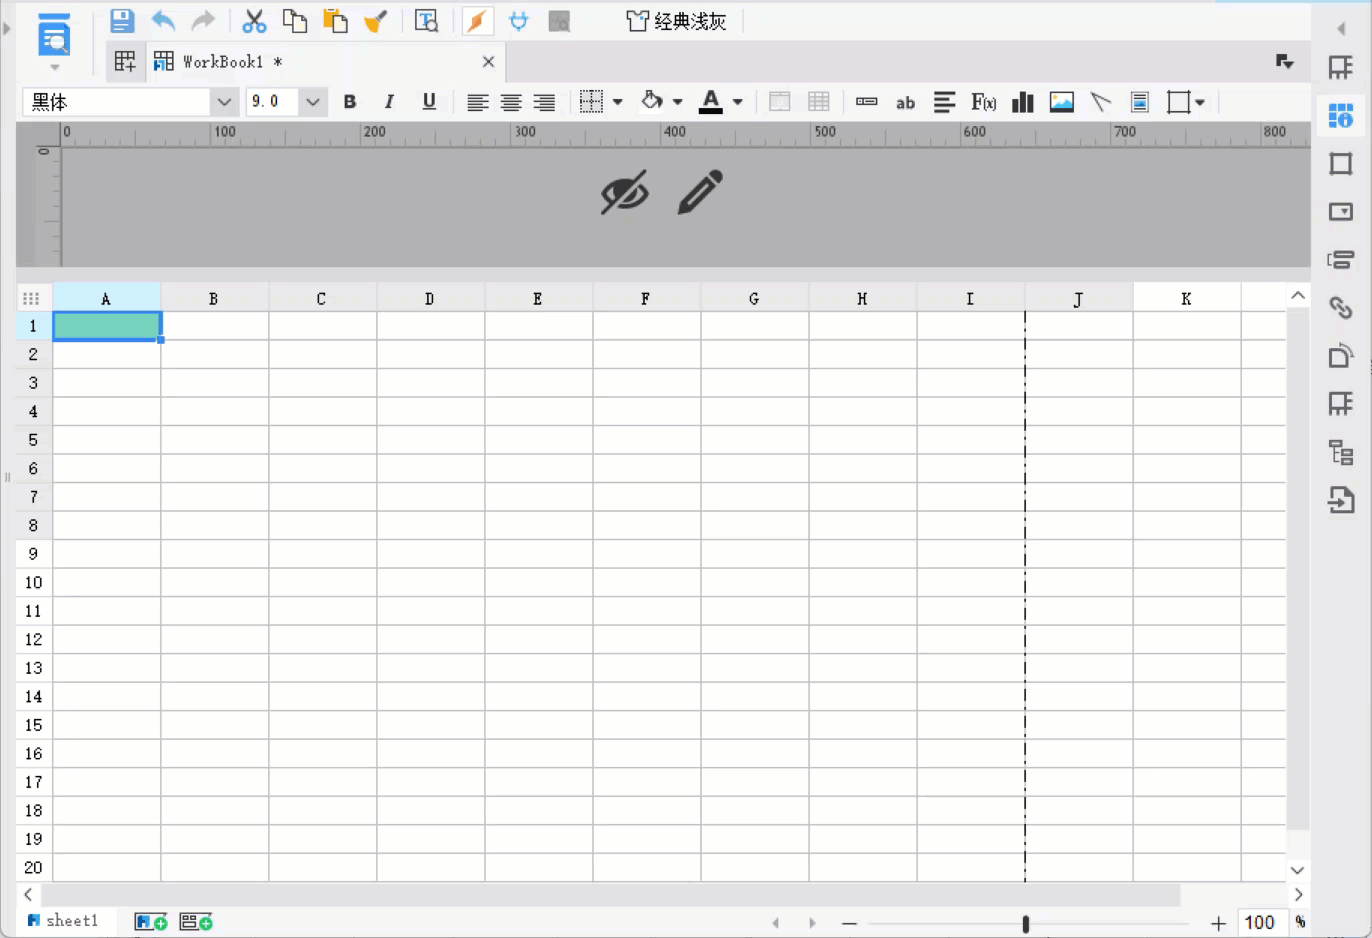Zoom out with the minus button
This screenshot has width=1372, height=938.
click(x=849, y=923)
